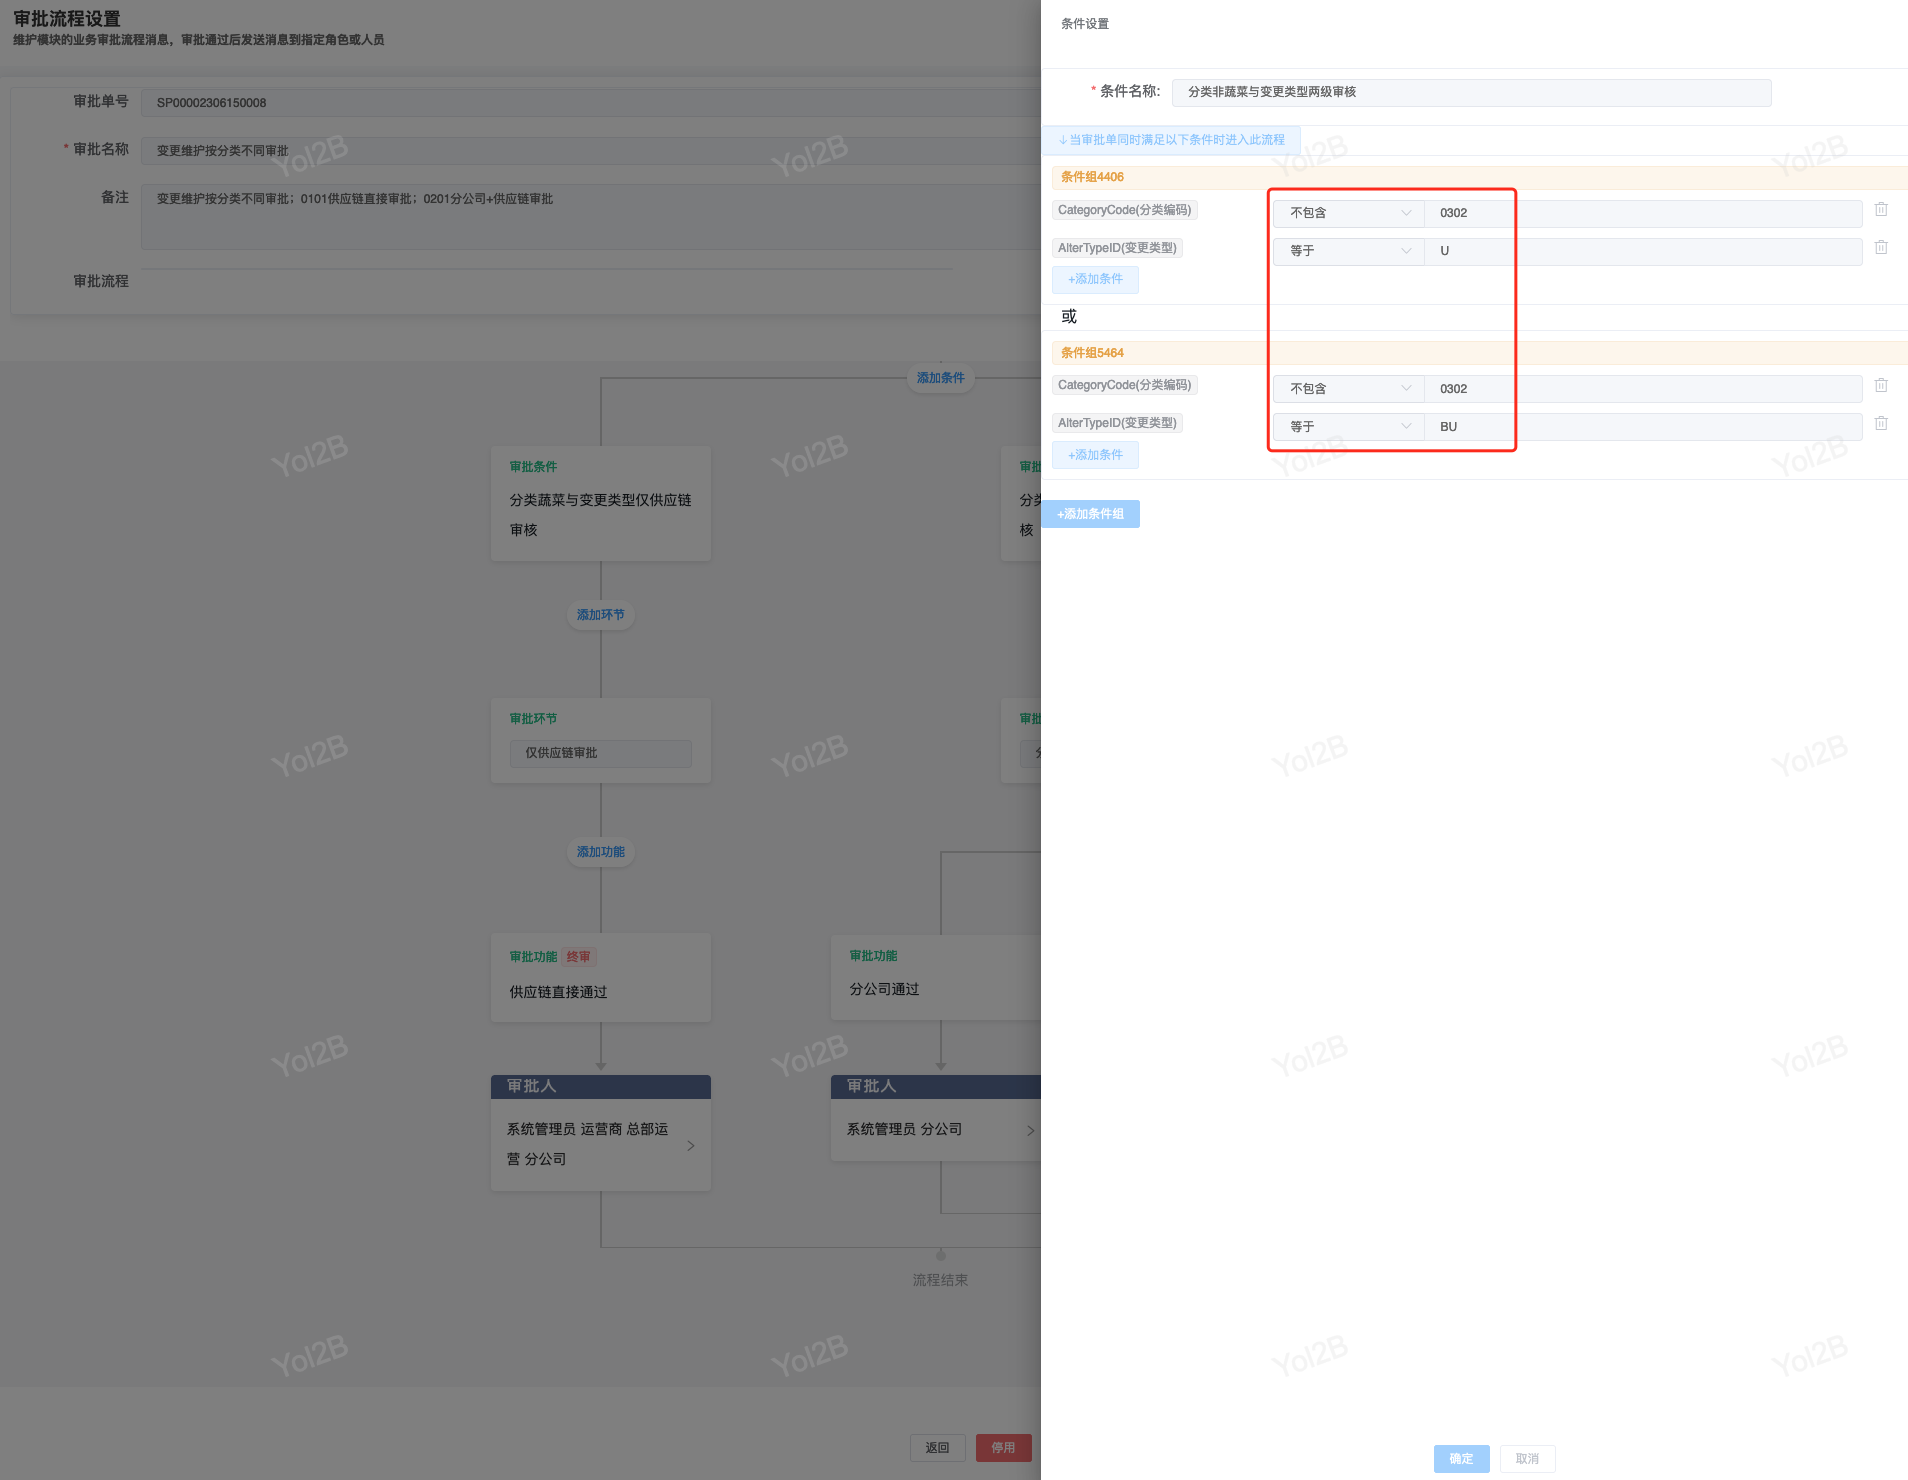Add a condition to group 条件组5464
This screenshot has height=1480, width=1908.
pos(1095,455)
